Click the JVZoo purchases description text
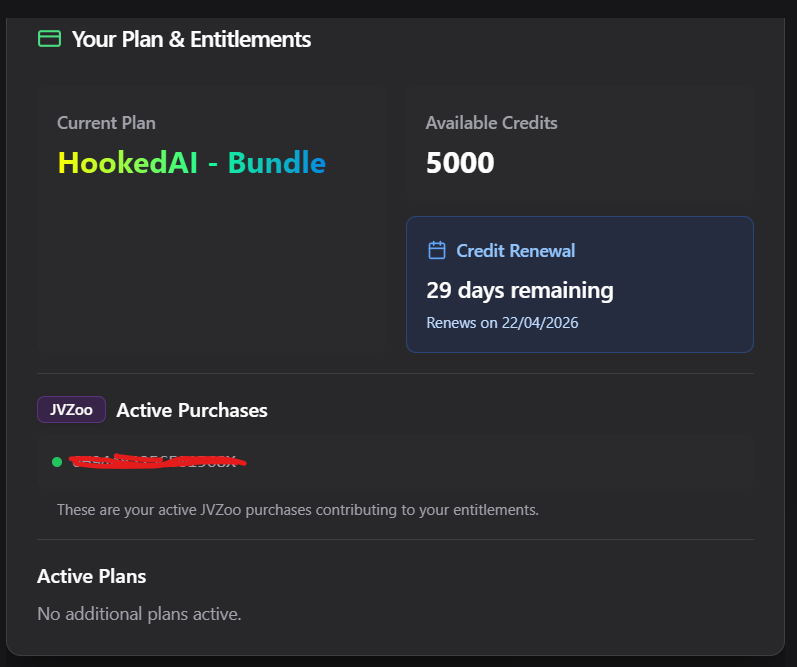Screen dimensions: 797x667 (298, 510)
